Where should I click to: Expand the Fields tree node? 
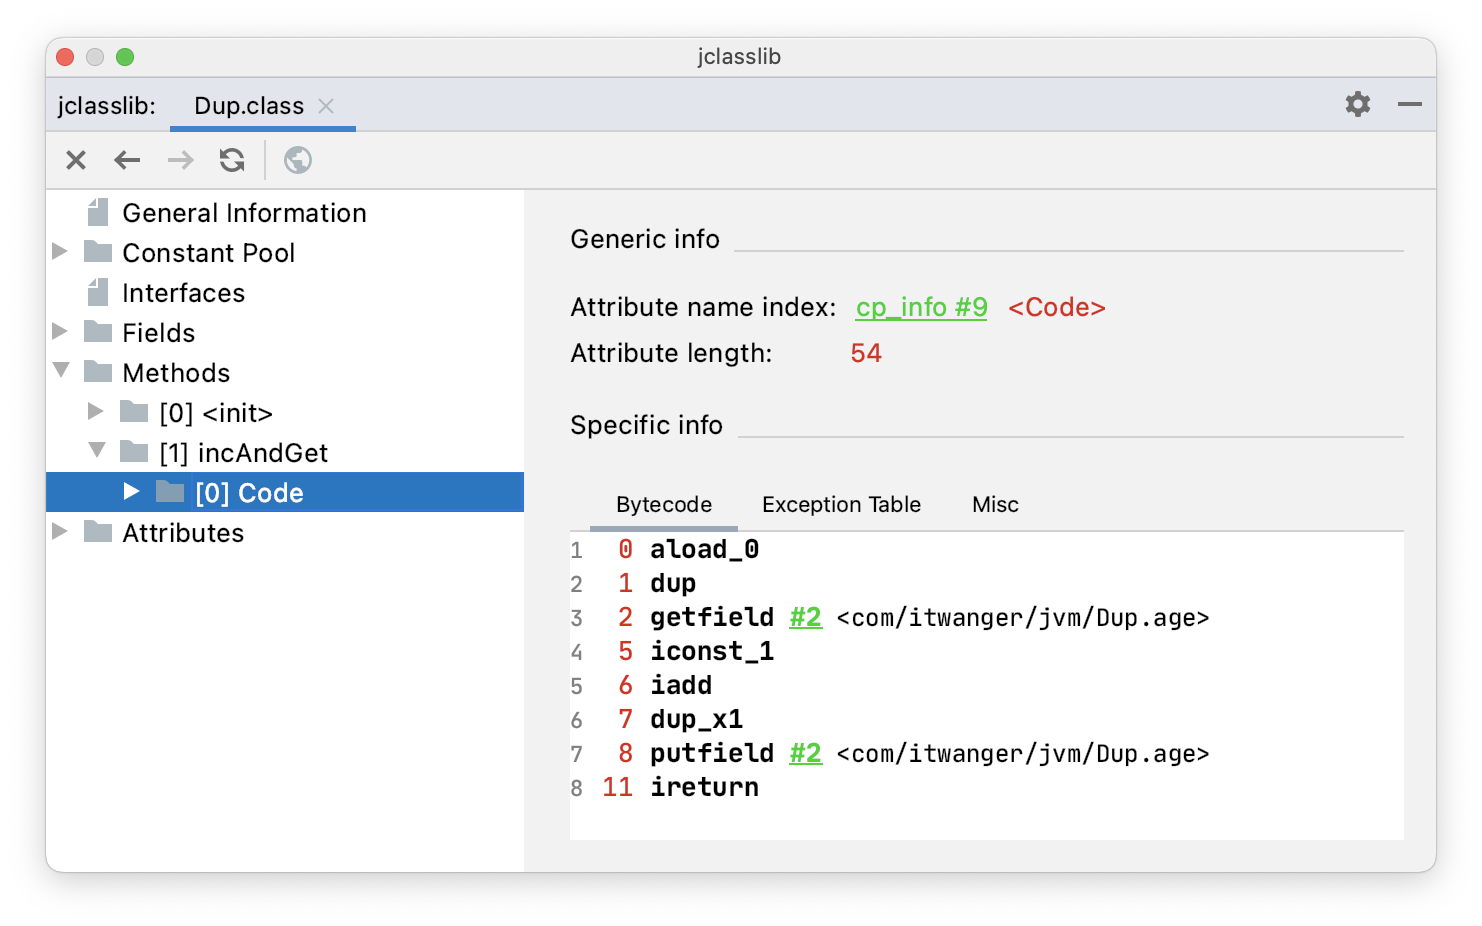[60, 331]
